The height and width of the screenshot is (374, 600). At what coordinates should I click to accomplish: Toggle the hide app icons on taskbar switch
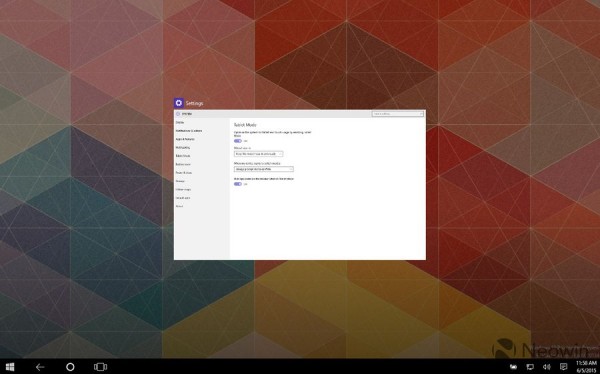(238, 184)
